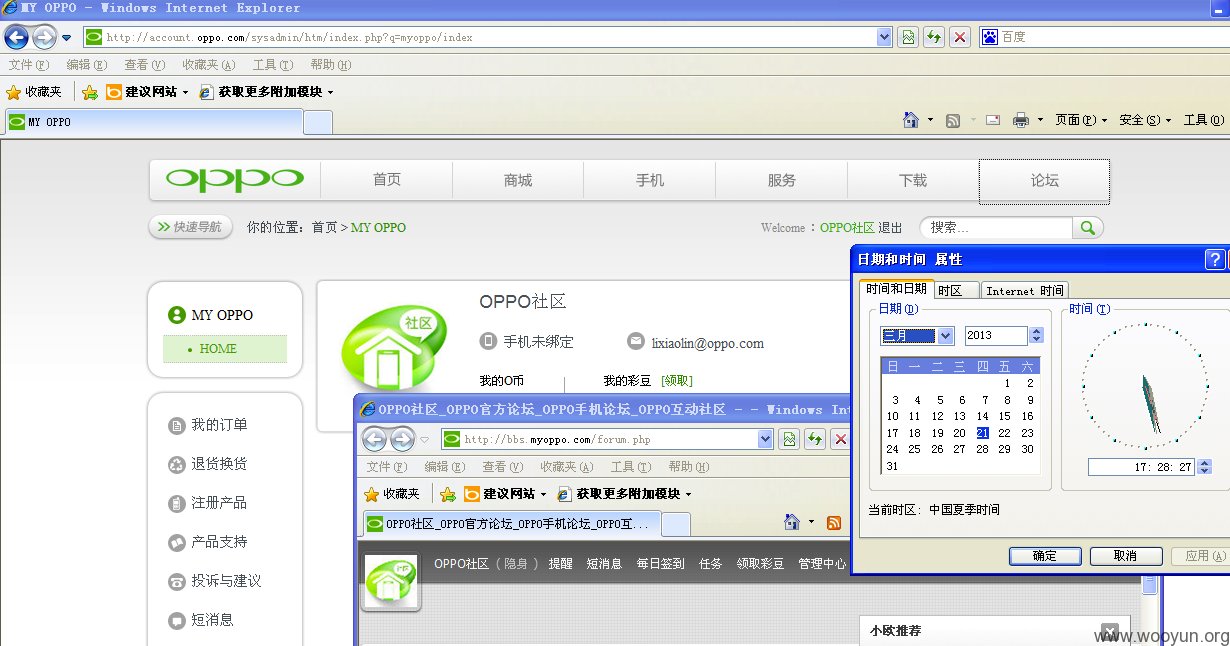Click the 百度 search box in IE
The height and width of the screenshot is (646, 1230).
tap(1104, 37)
